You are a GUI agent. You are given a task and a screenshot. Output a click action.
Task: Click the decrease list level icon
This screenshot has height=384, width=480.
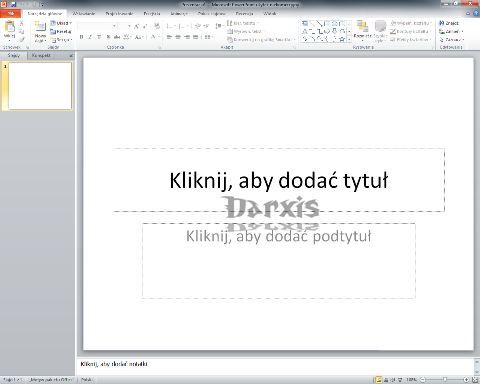click(197, 26)
